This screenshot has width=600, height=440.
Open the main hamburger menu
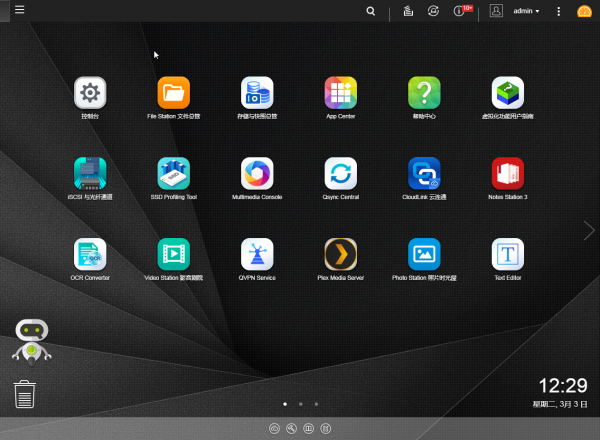pyautogui.click(x=19, y=10)
